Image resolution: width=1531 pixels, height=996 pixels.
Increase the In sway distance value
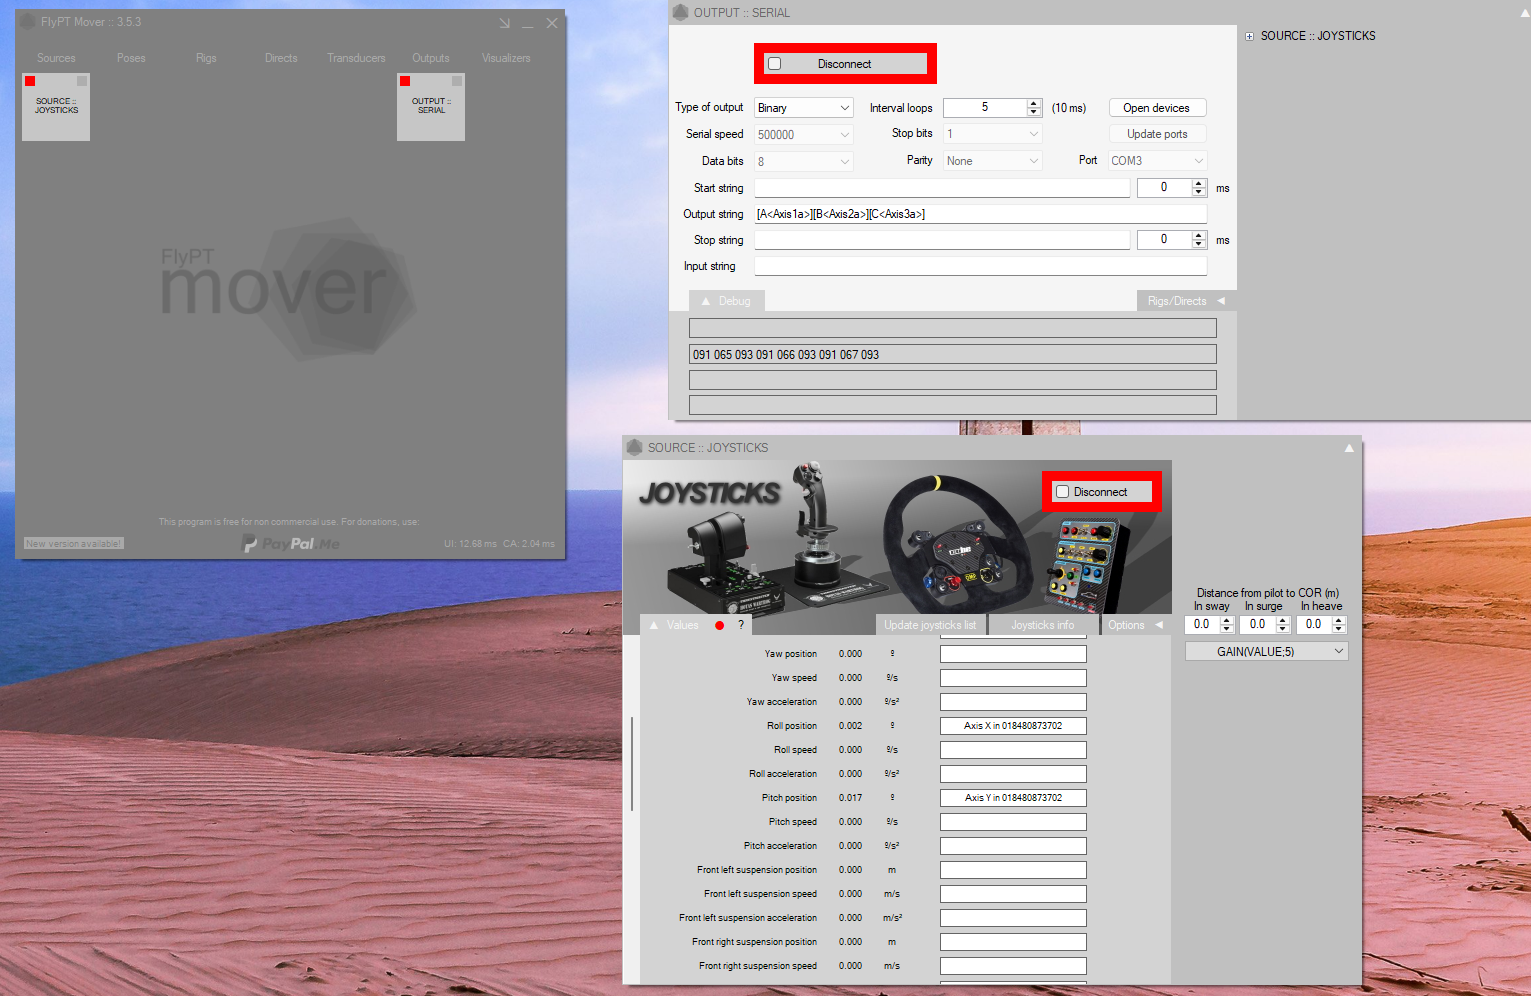[1227, 620]
